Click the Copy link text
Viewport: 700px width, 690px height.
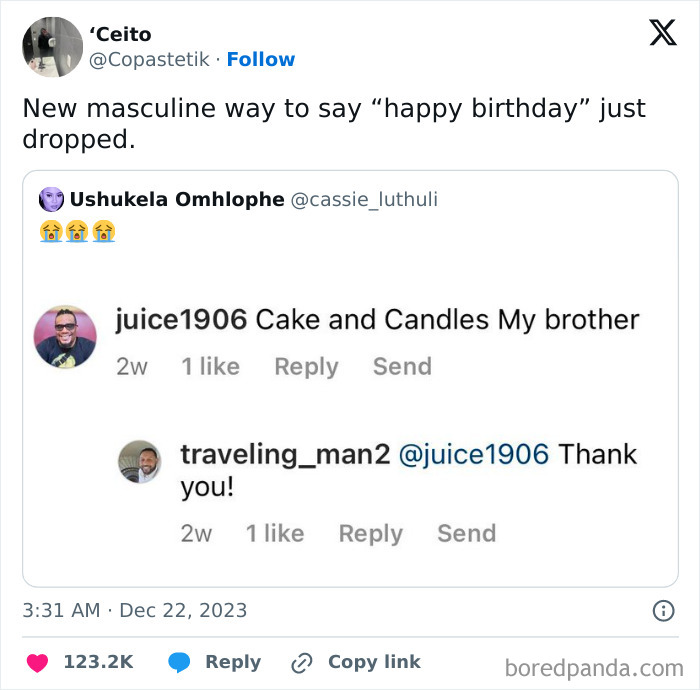374,662
